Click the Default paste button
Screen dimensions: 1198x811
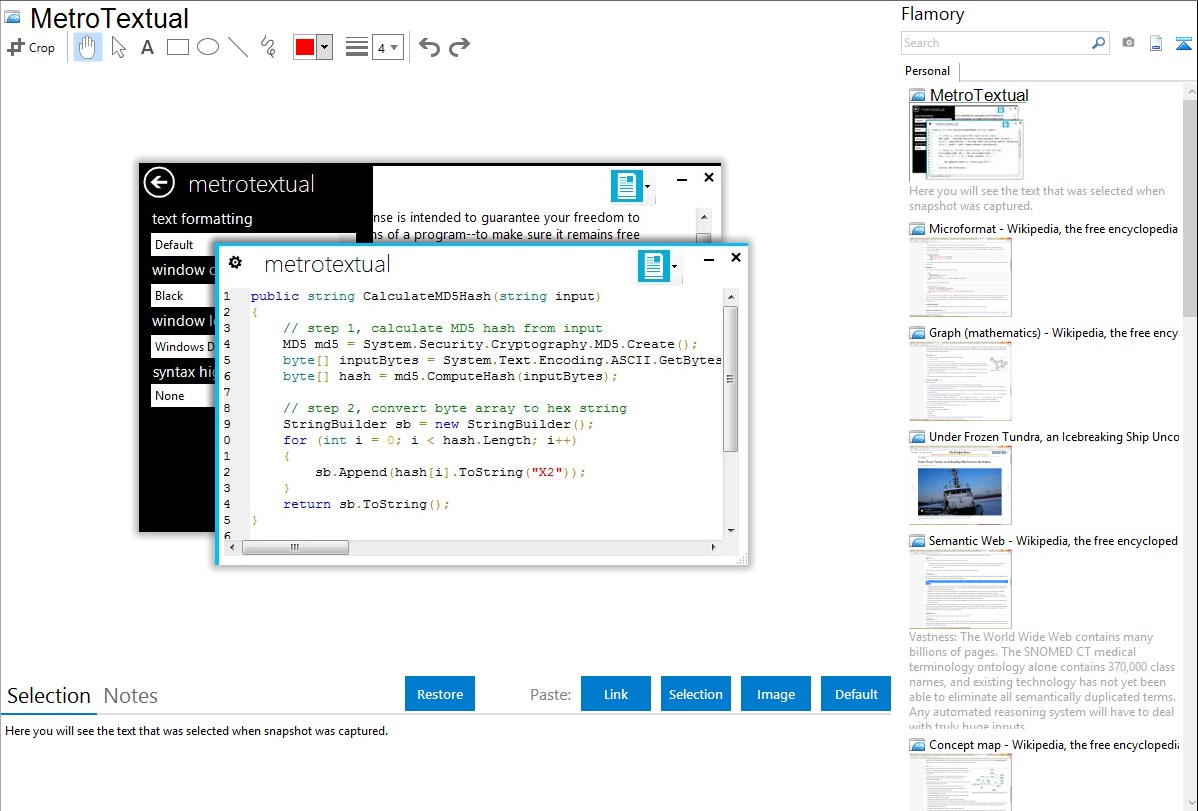[856, 694]
